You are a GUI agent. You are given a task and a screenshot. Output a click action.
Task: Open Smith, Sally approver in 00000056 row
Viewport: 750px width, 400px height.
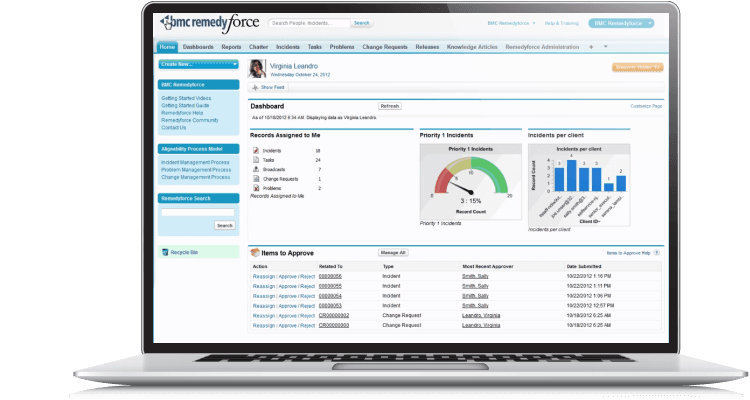pos(475,277)
